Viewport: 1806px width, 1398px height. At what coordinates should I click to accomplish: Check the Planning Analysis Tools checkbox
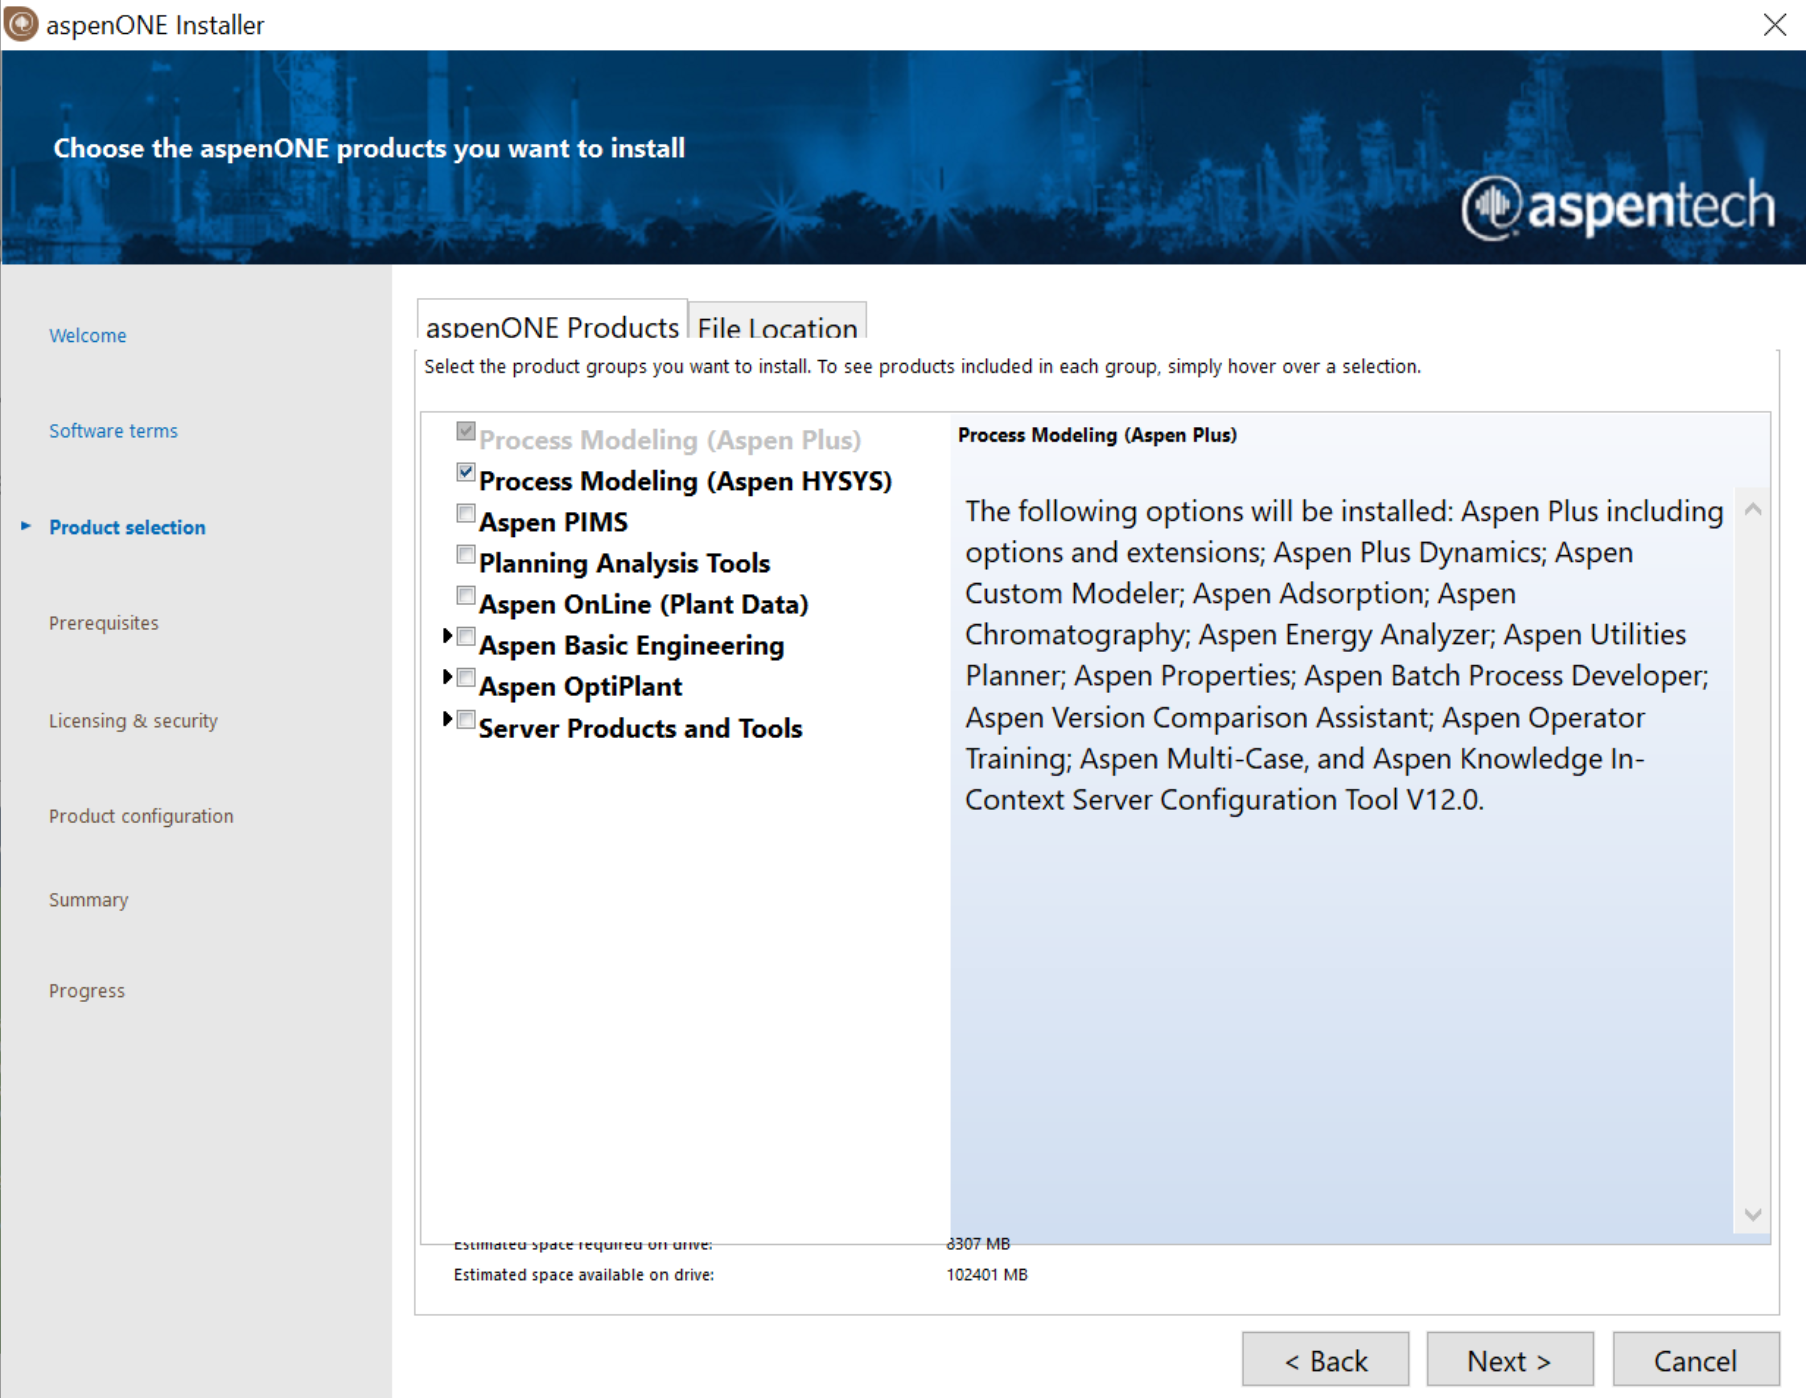pos(465,554)
